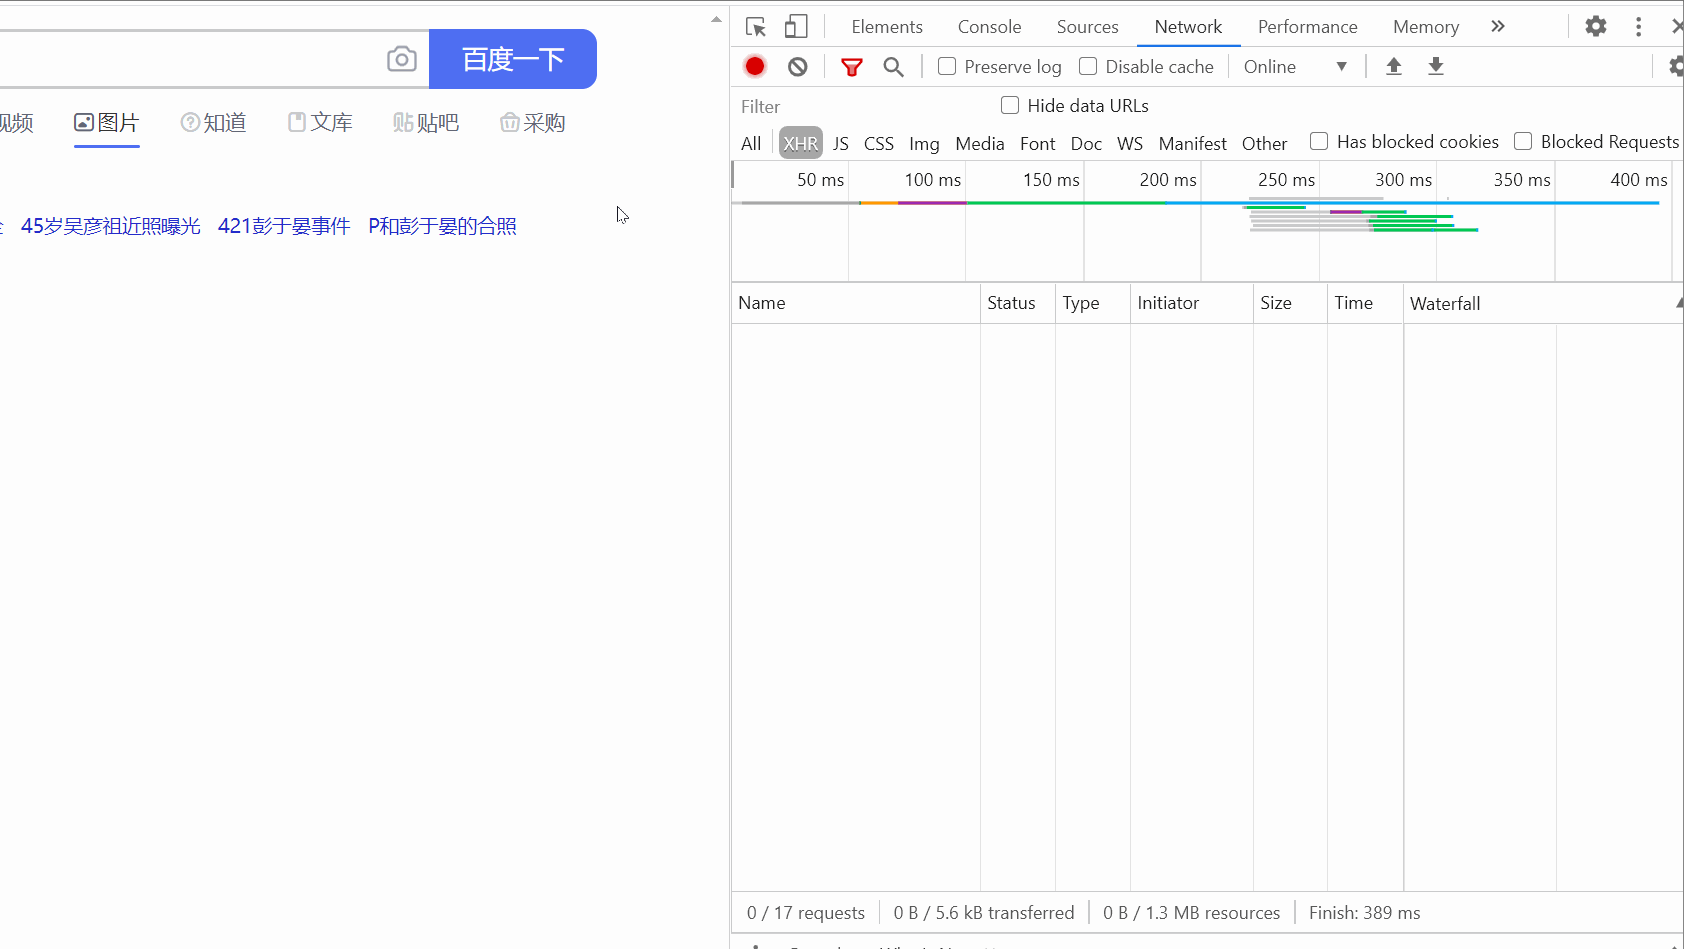Stop recording network log
1684x949 pixels.
click(x=755, y=66)
